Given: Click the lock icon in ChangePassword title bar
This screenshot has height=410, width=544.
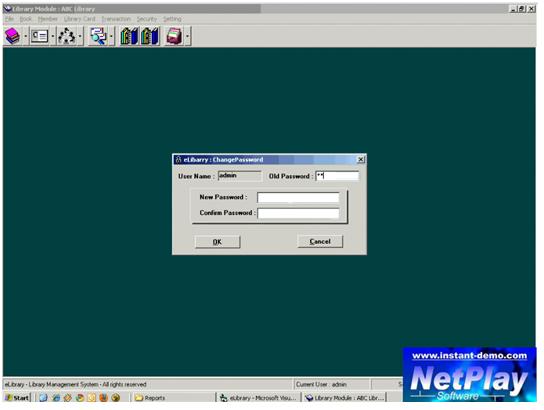Looking at the screenshot, I should [x=178, y=160].
